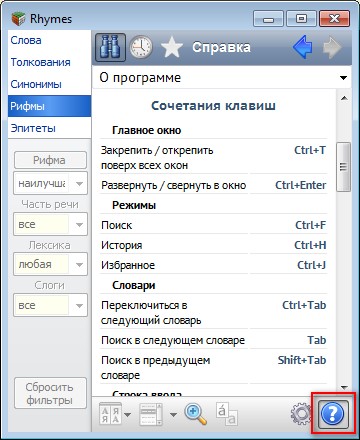The height and width of the screenshot is (440, 360).
Task: Click the Ctrl+J shortcut text
Action: point(311,265)
